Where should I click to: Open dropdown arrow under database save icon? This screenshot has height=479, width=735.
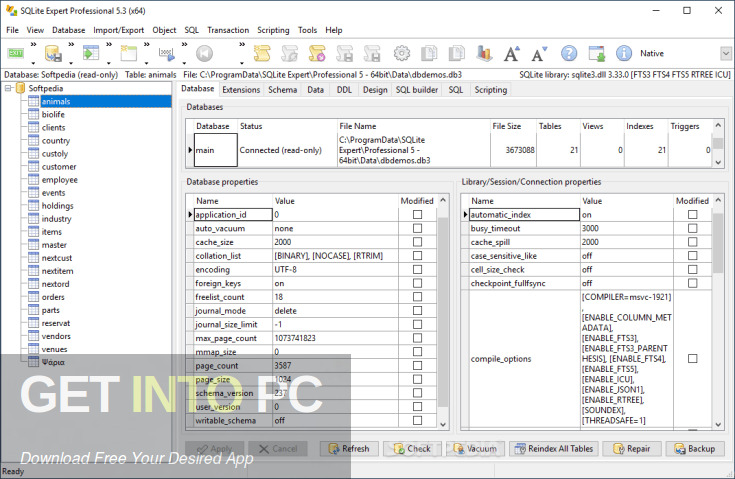(x=71, y=63)
